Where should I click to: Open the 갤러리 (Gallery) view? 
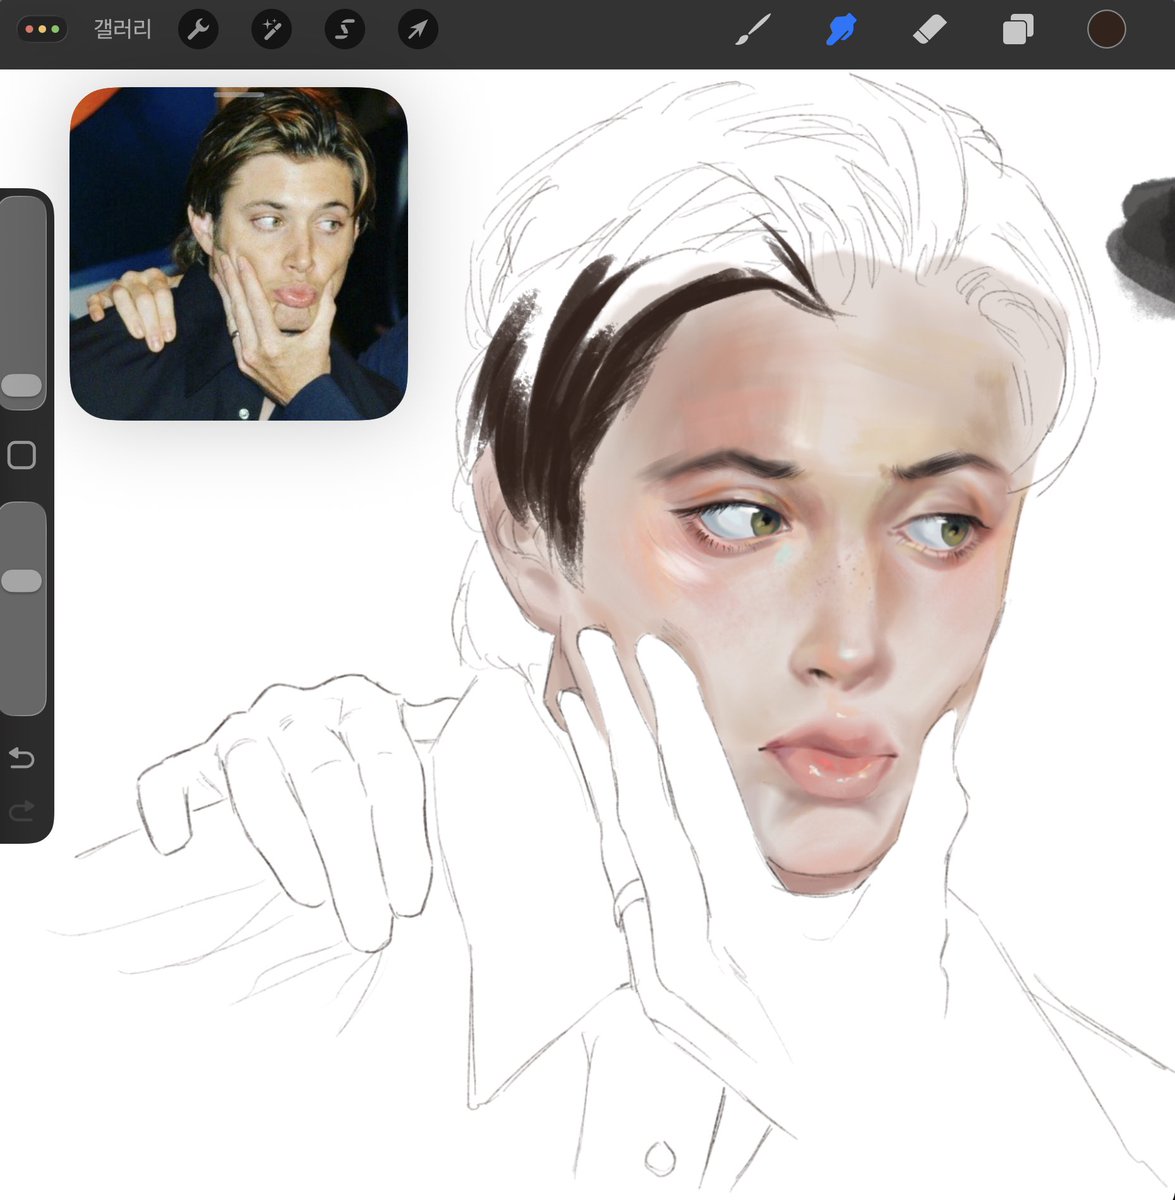[122, 29]
